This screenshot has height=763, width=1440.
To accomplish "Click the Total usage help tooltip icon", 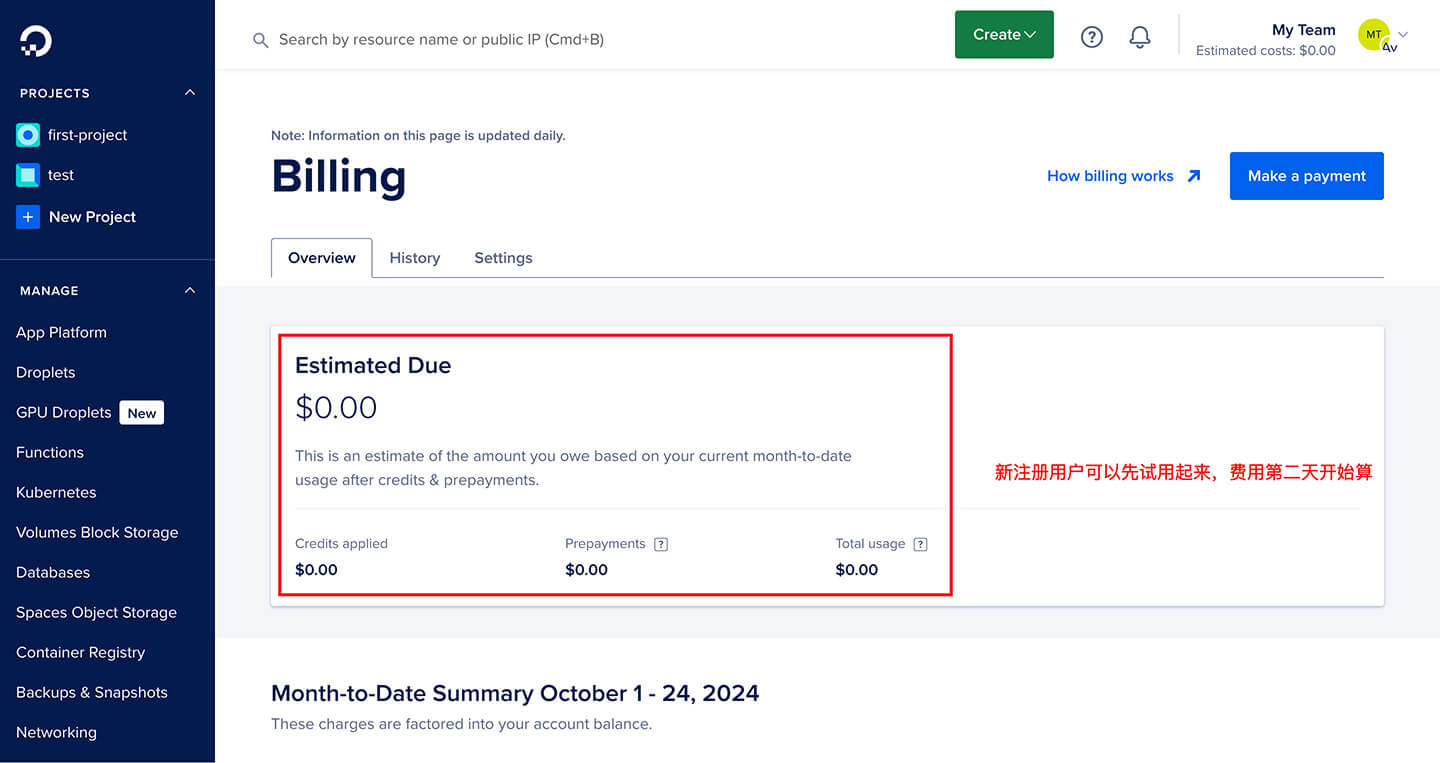I will [x=921, y=544].
